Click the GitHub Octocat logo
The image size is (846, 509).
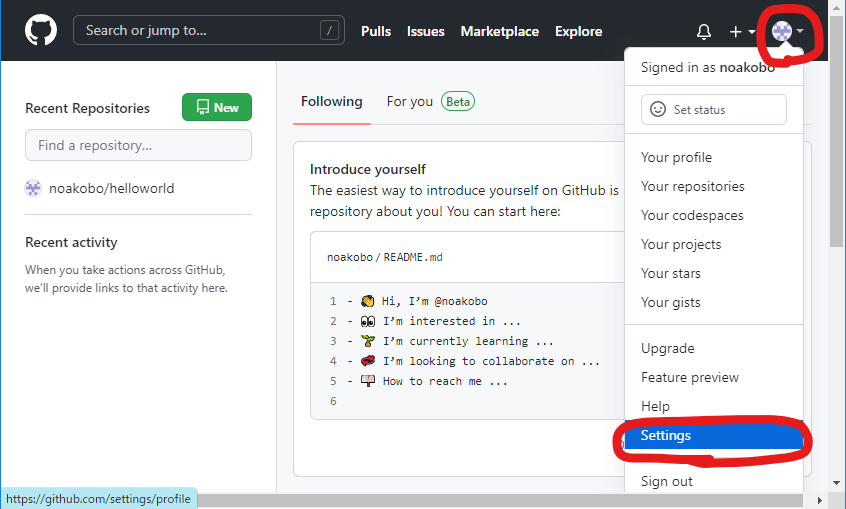pos(41,30)
